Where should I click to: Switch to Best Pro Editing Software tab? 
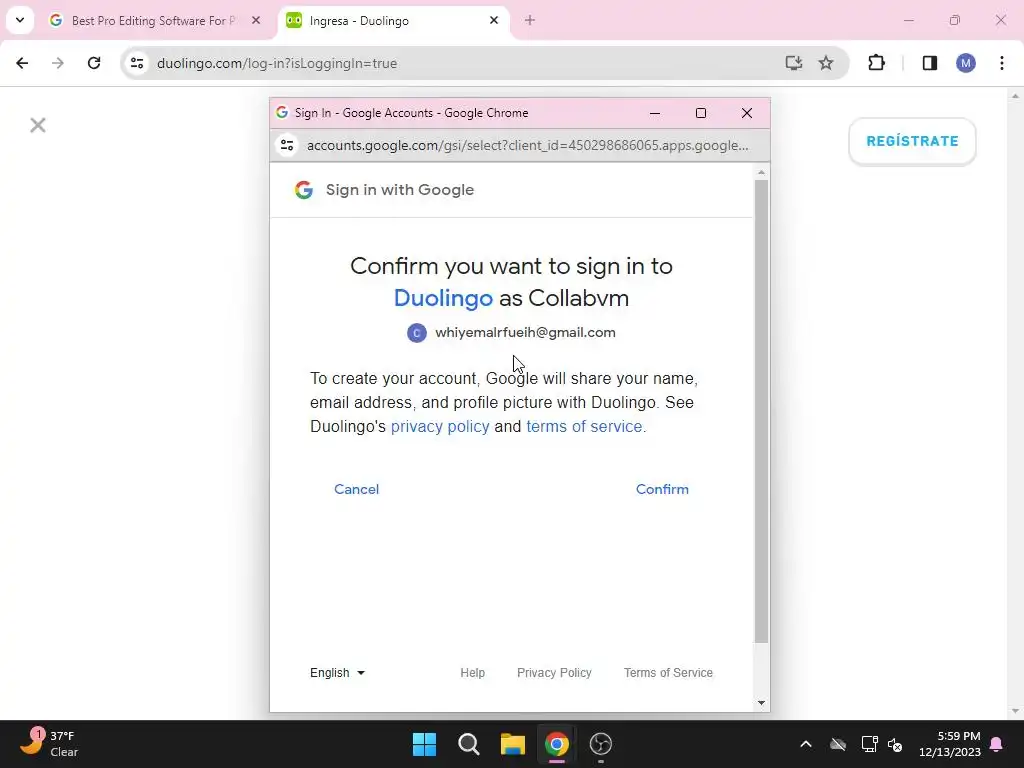click(155, 21)
